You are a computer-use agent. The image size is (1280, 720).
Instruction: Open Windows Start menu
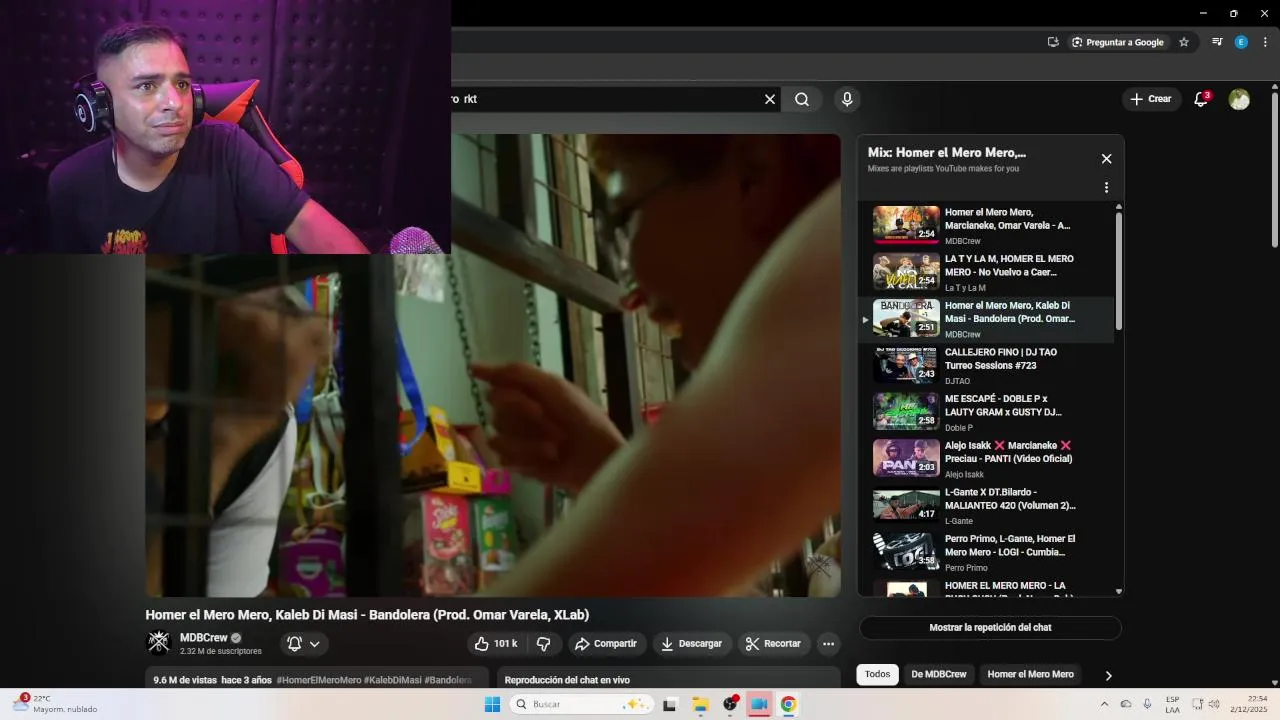point(492,704)
